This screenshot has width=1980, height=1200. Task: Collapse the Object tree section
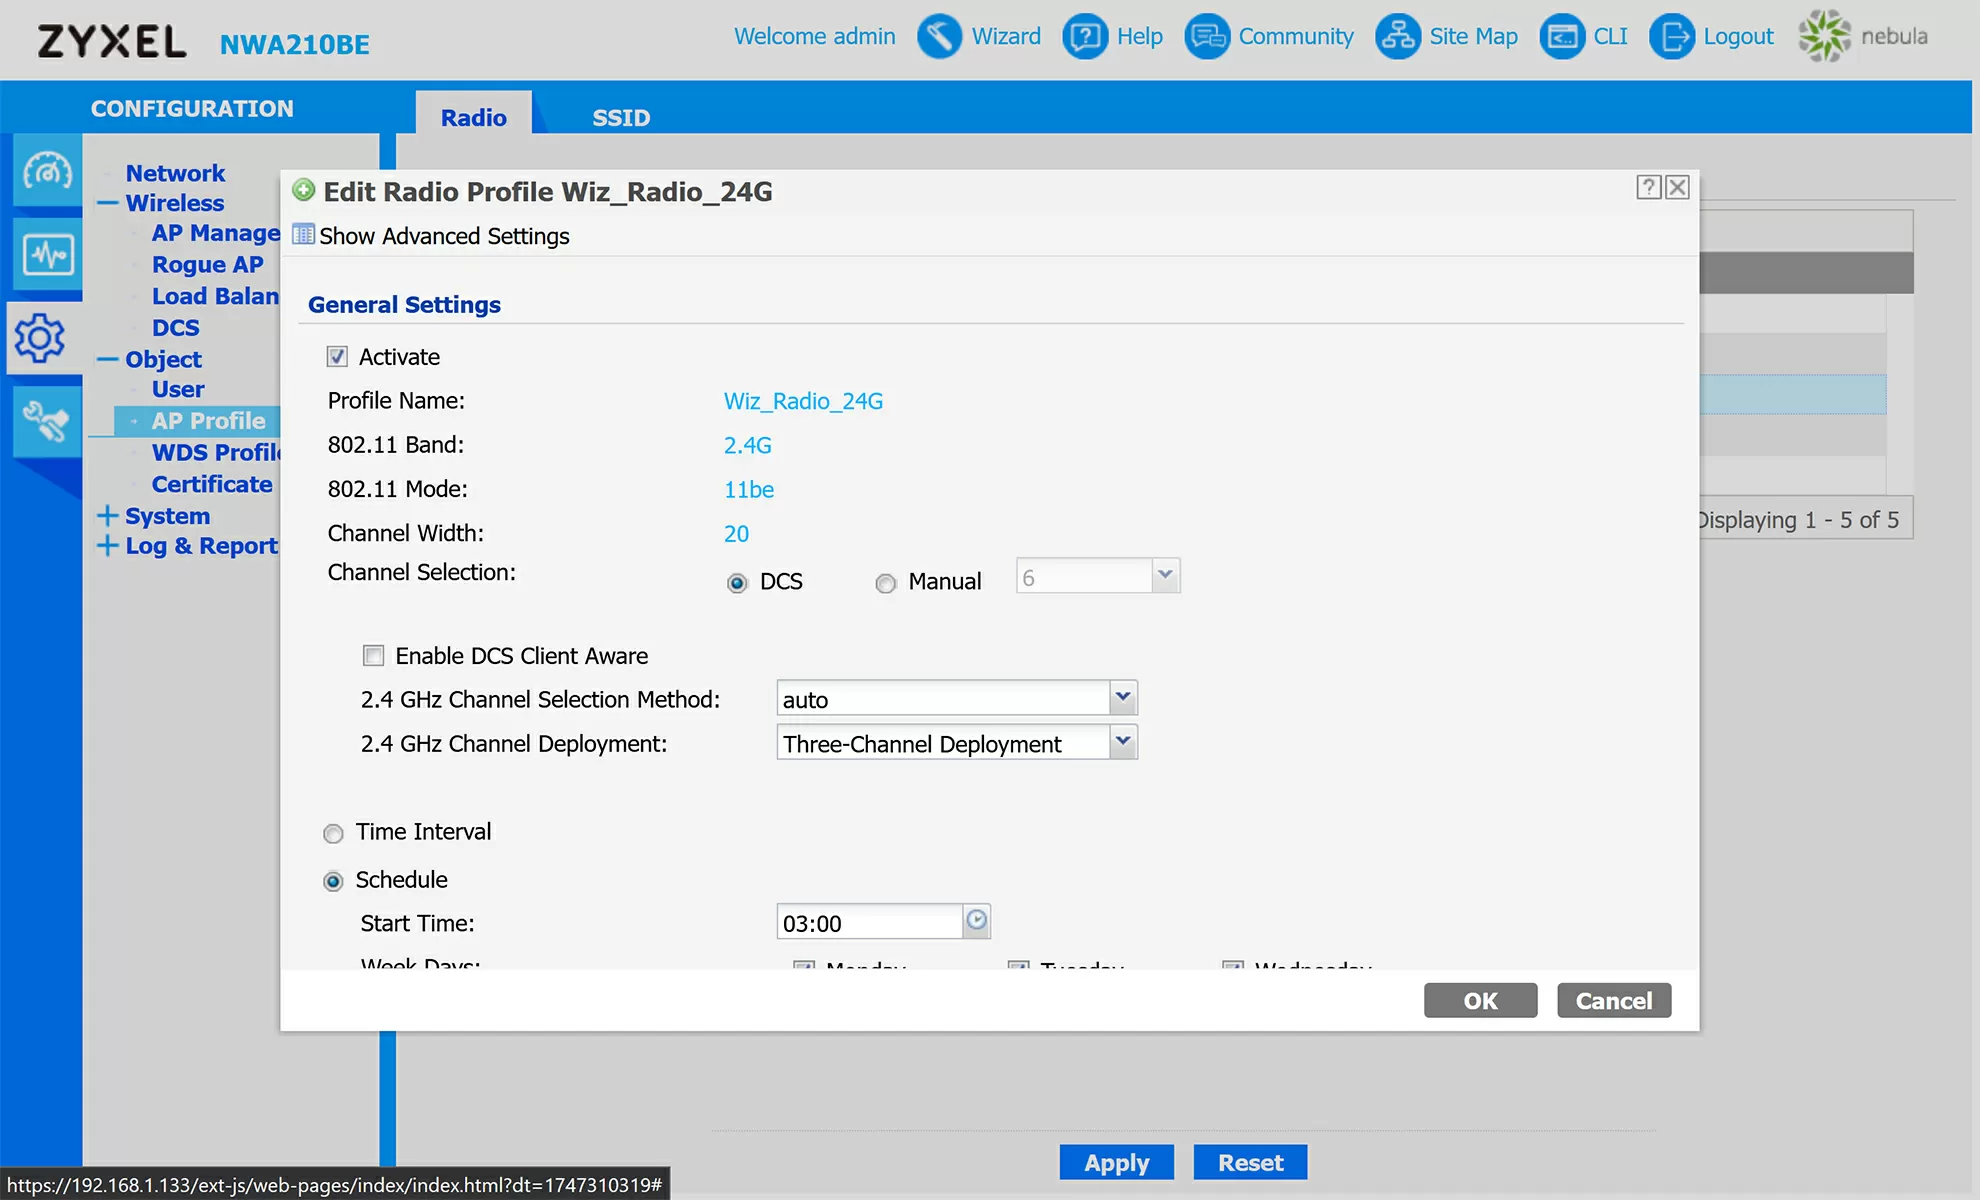[x=108, y=359]
